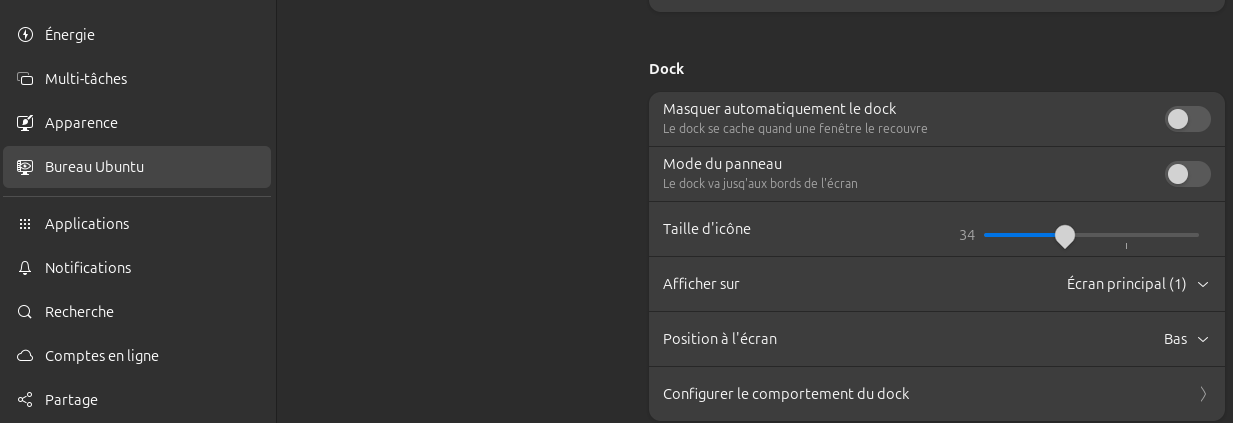
Task: Enable Masquer automatiquement le dock switch
Action: (x=1187, y=119)
